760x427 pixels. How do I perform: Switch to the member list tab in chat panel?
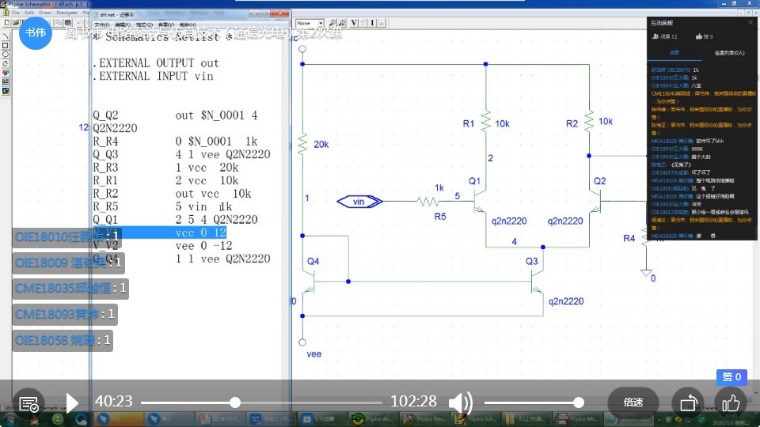point(729,53)
